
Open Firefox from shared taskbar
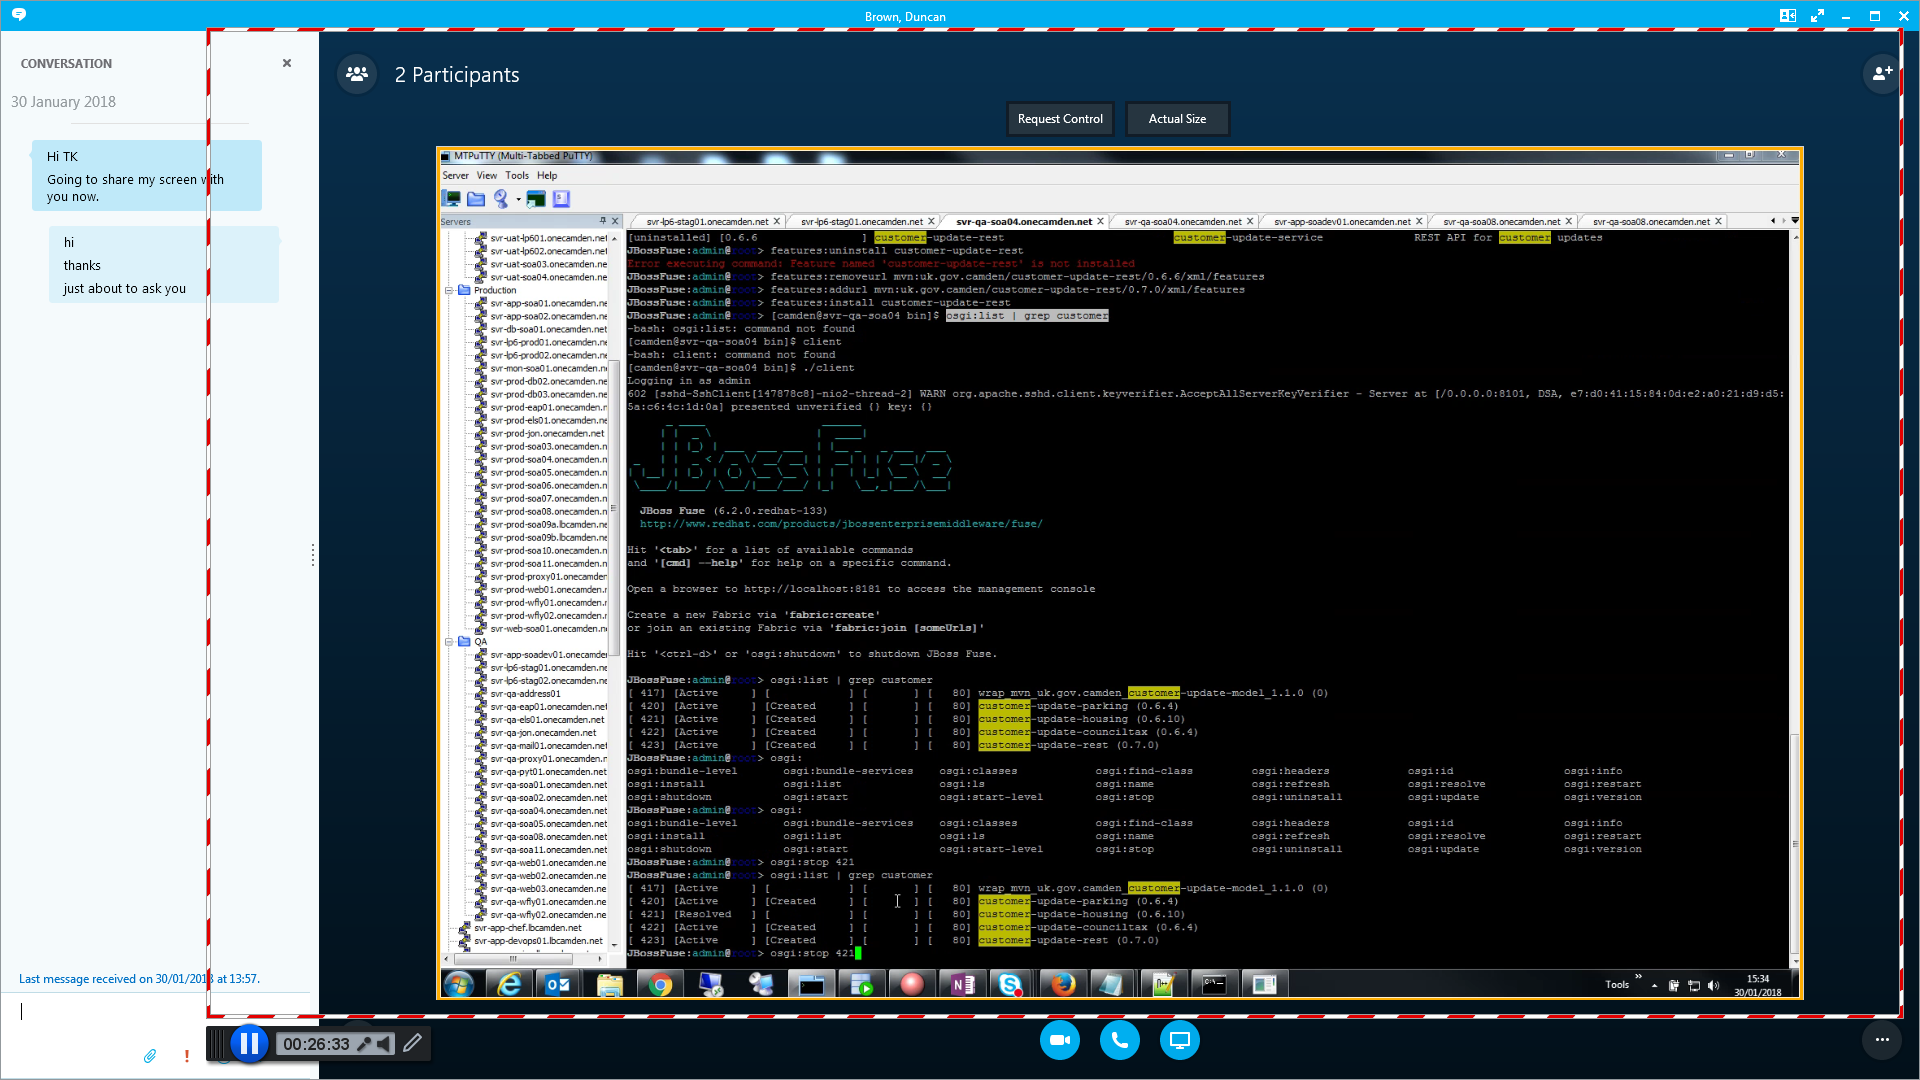1062,985
